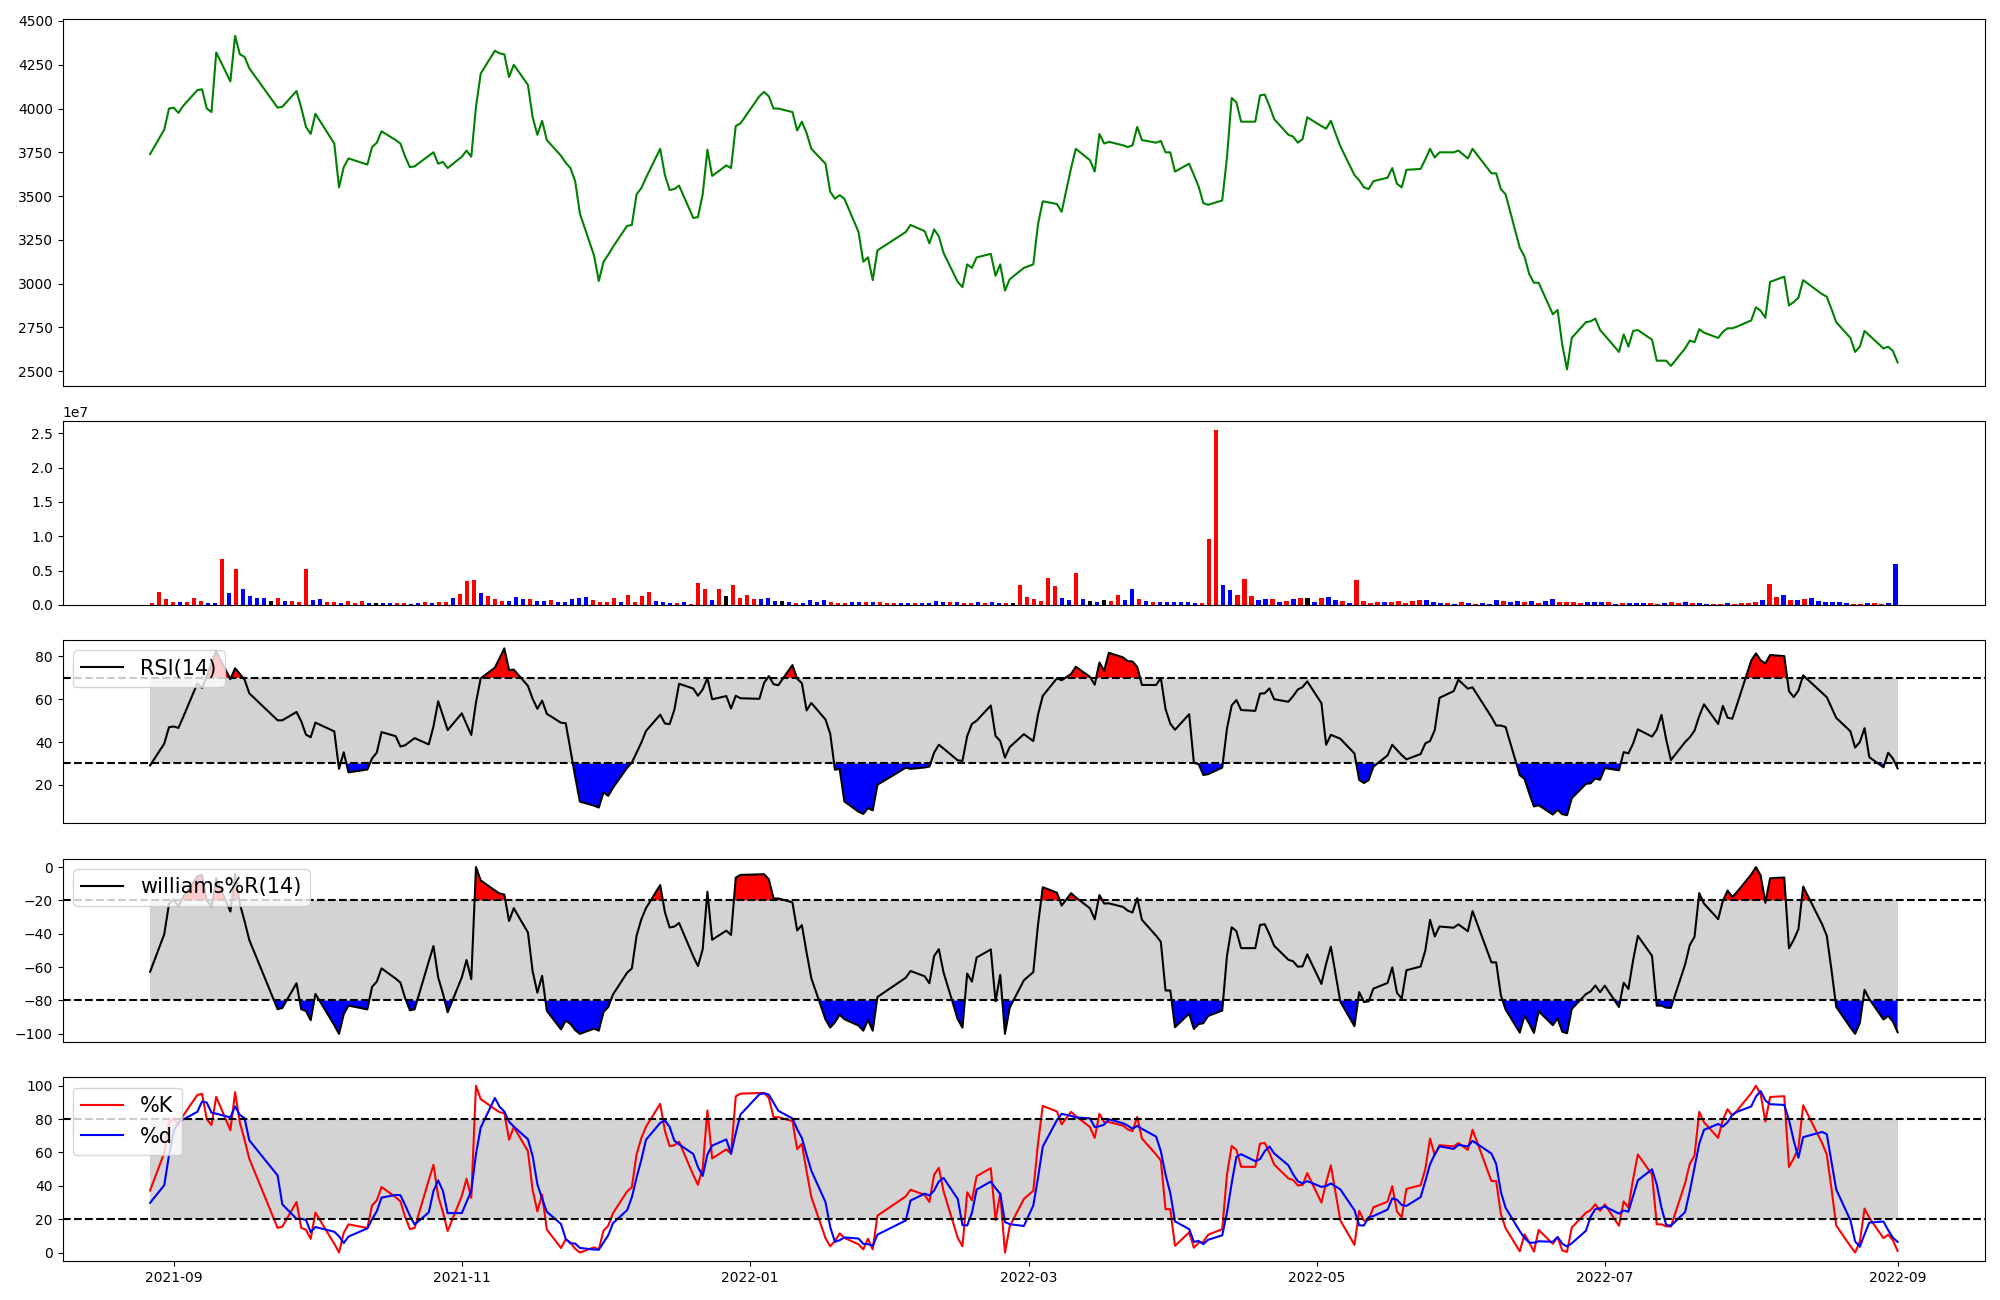Screen dimensions: 2000x1300
Task: Click the %d legend entry
Action: click(156, 1136)
